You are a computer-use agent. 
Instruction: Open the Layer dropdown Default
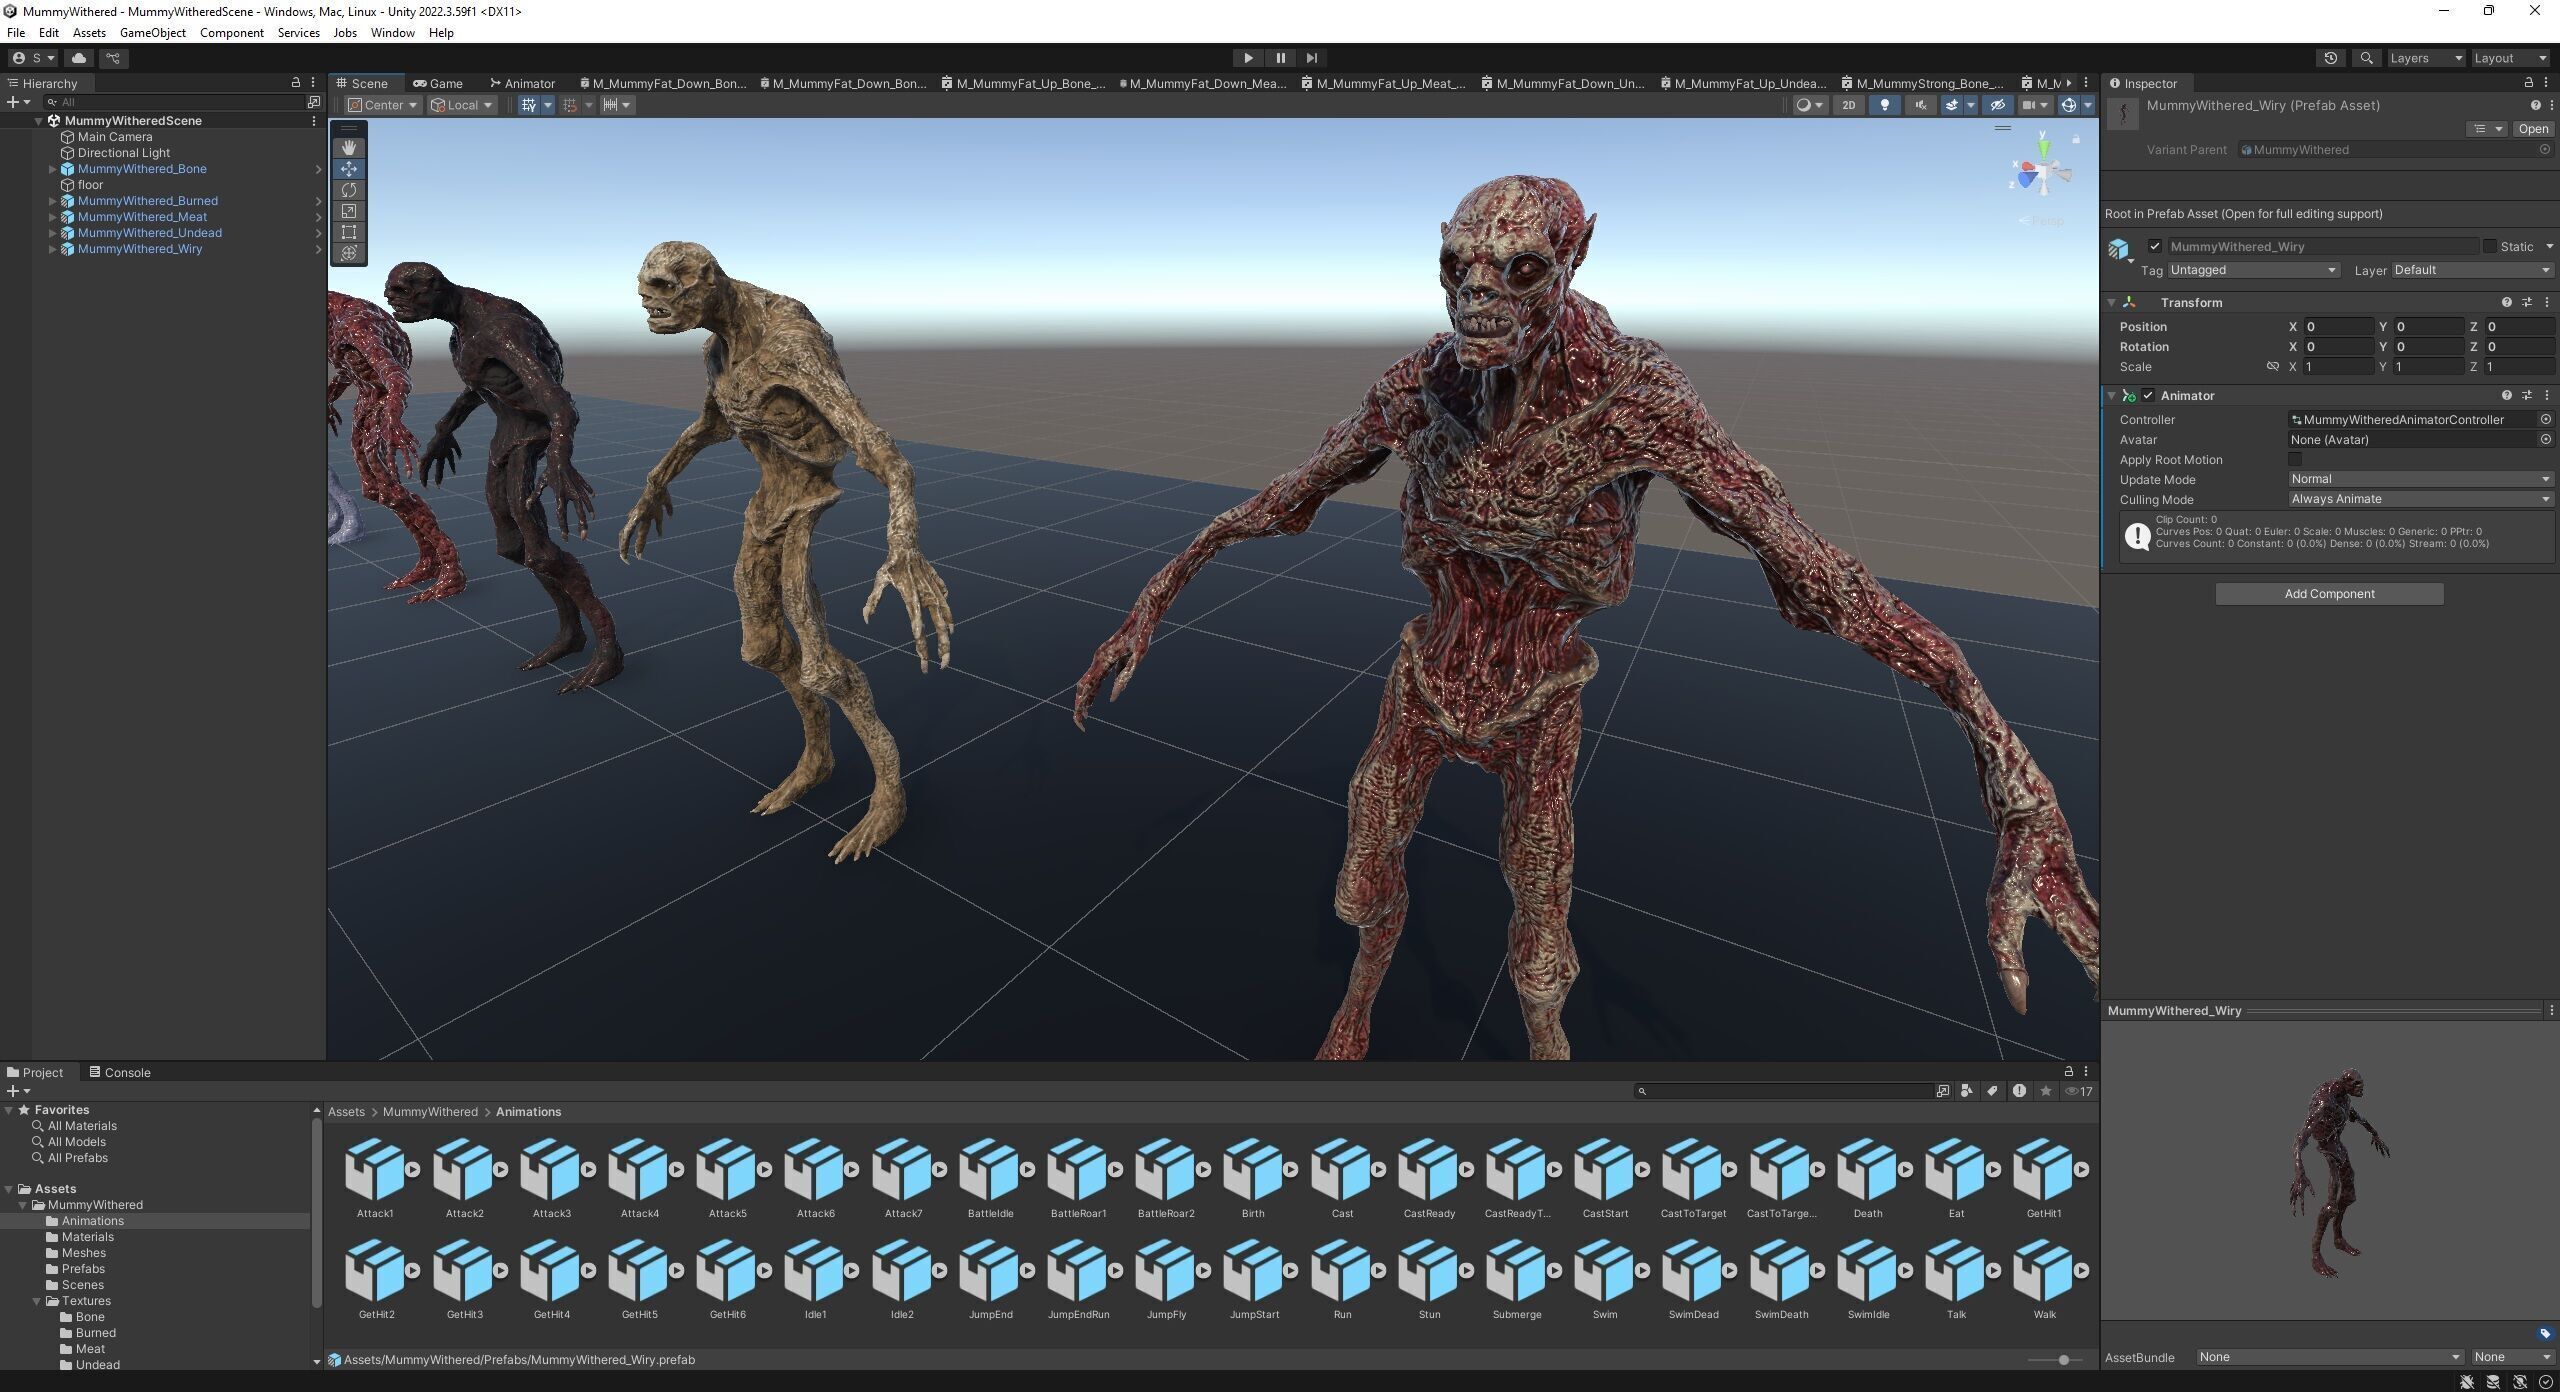(x=2473, y=270)
